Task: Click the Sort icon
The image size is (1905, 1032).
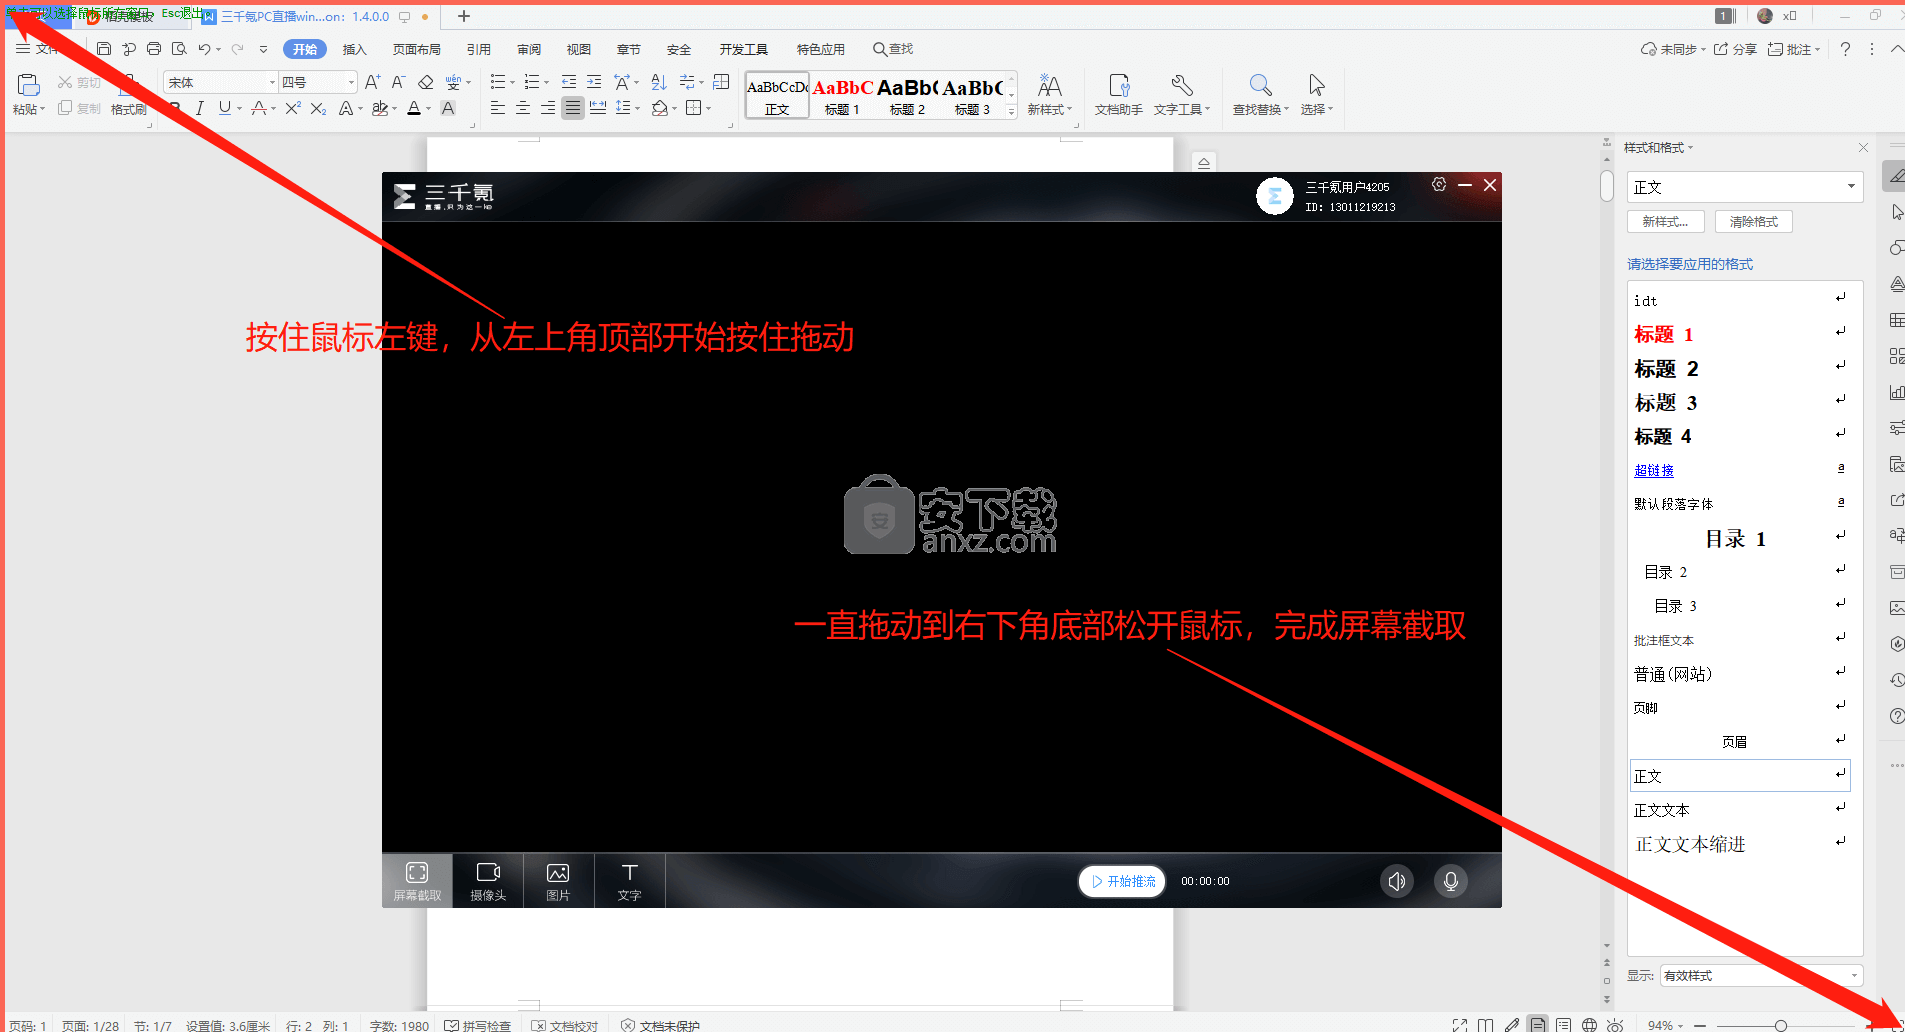Action: click(659, 82)
